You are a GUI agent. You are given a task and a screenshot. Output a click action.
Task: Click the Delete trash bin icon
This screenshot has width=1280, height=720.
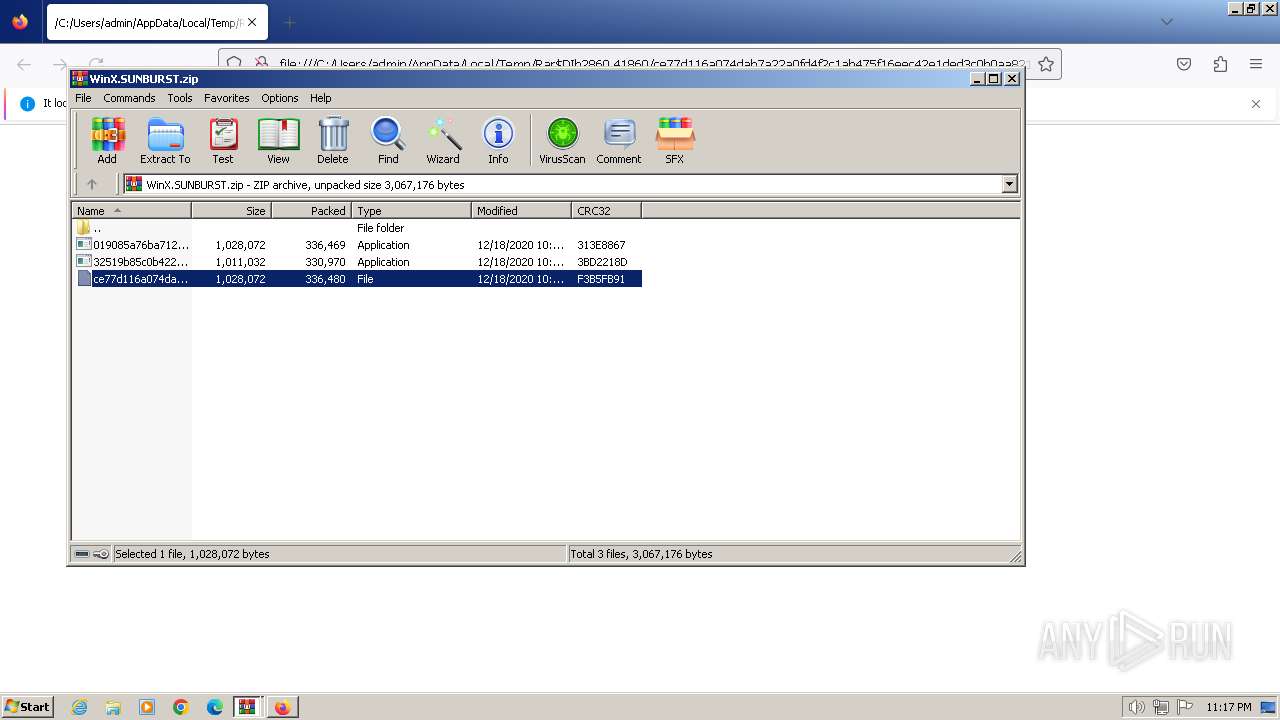333,140
